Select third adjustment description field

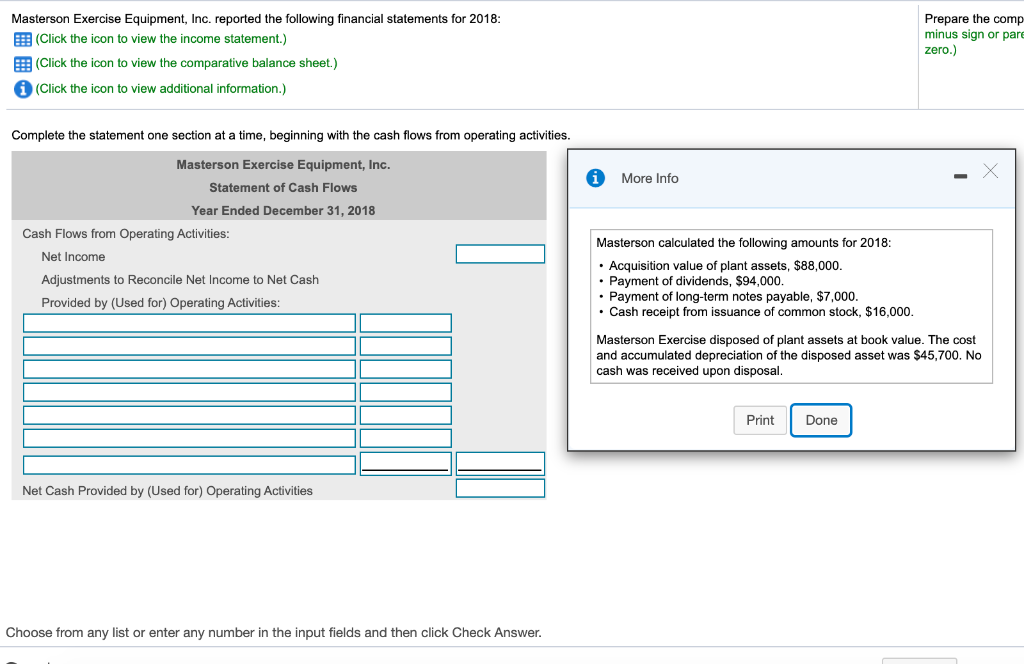click(x=189, y=370)
